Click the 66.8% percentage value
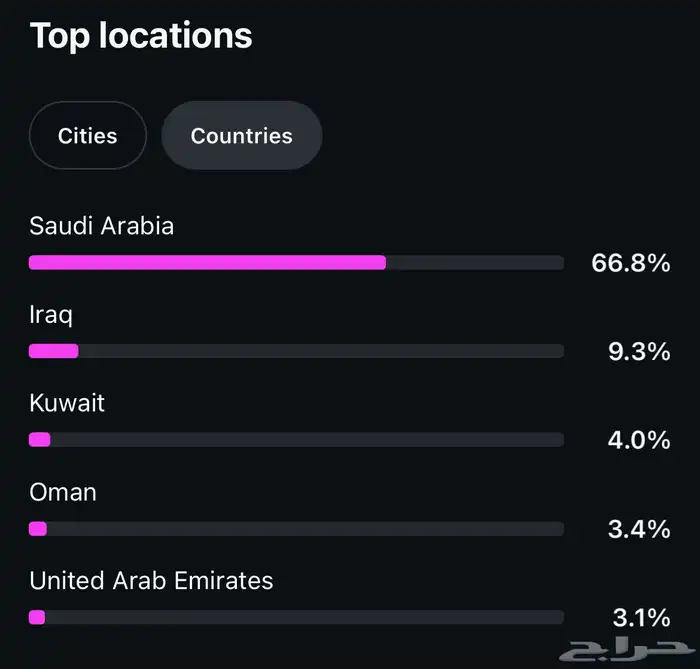700x669 pixels. coord(630,264)
